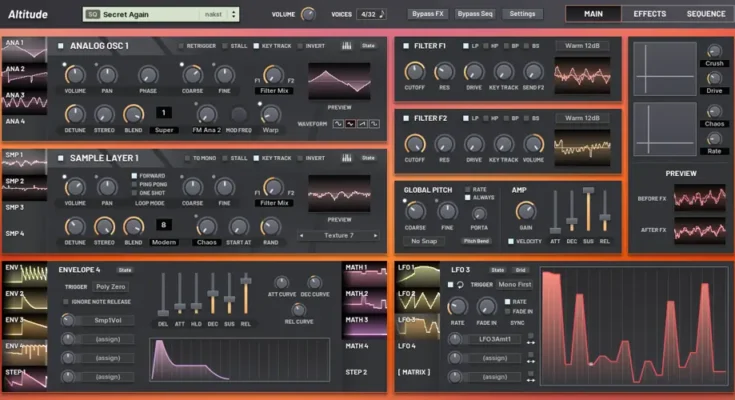Open the MATRIX tab

(x=414, y=372)
